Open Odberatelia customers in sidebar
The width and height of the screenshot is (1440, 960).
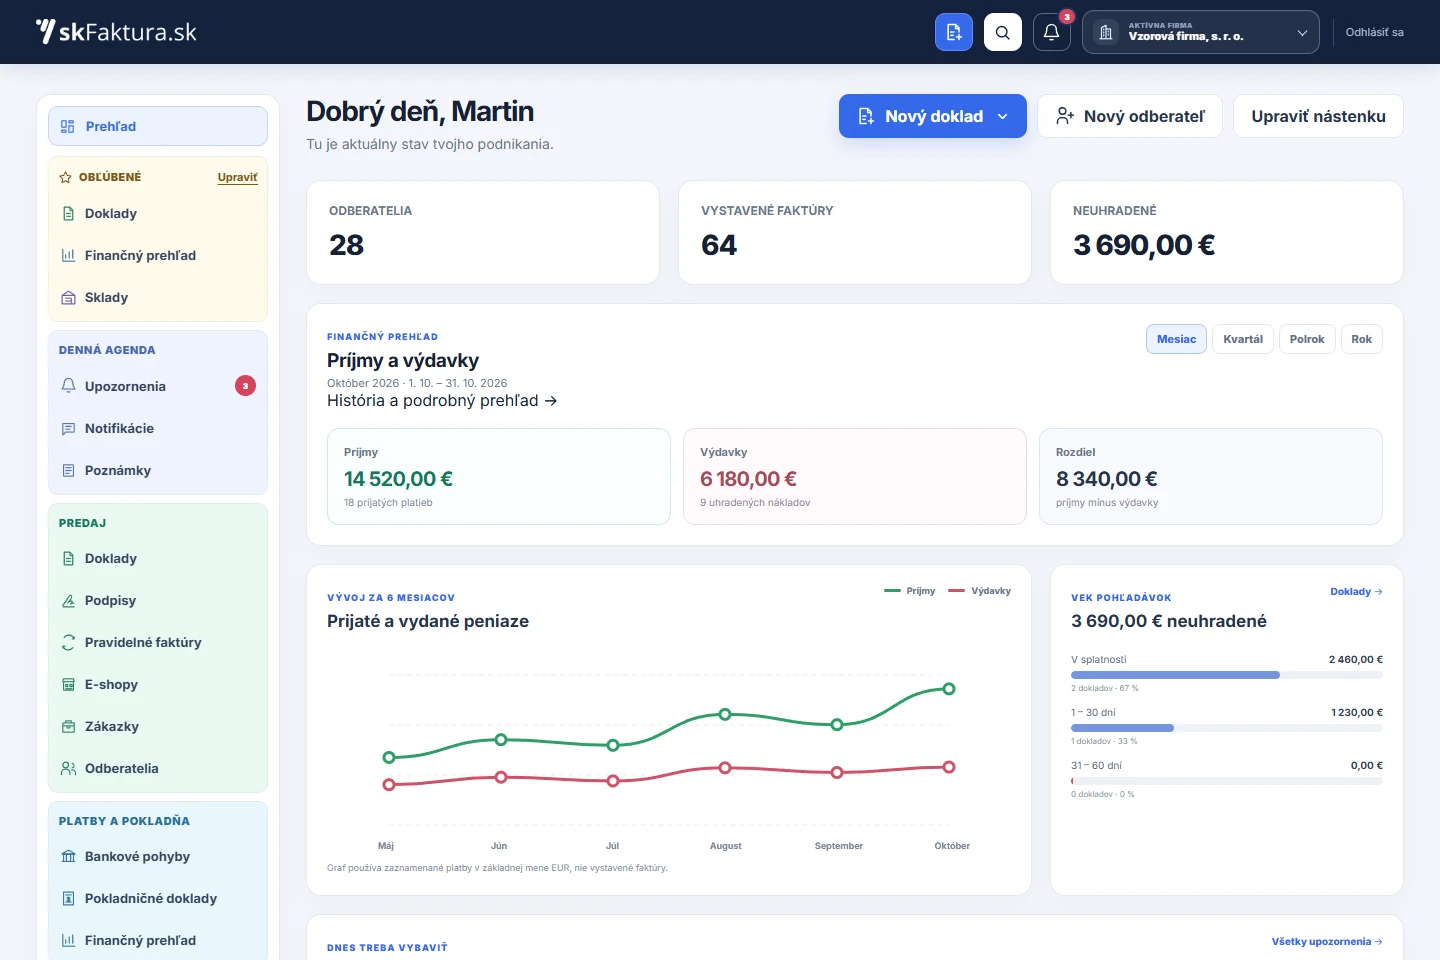coord(158,768)
